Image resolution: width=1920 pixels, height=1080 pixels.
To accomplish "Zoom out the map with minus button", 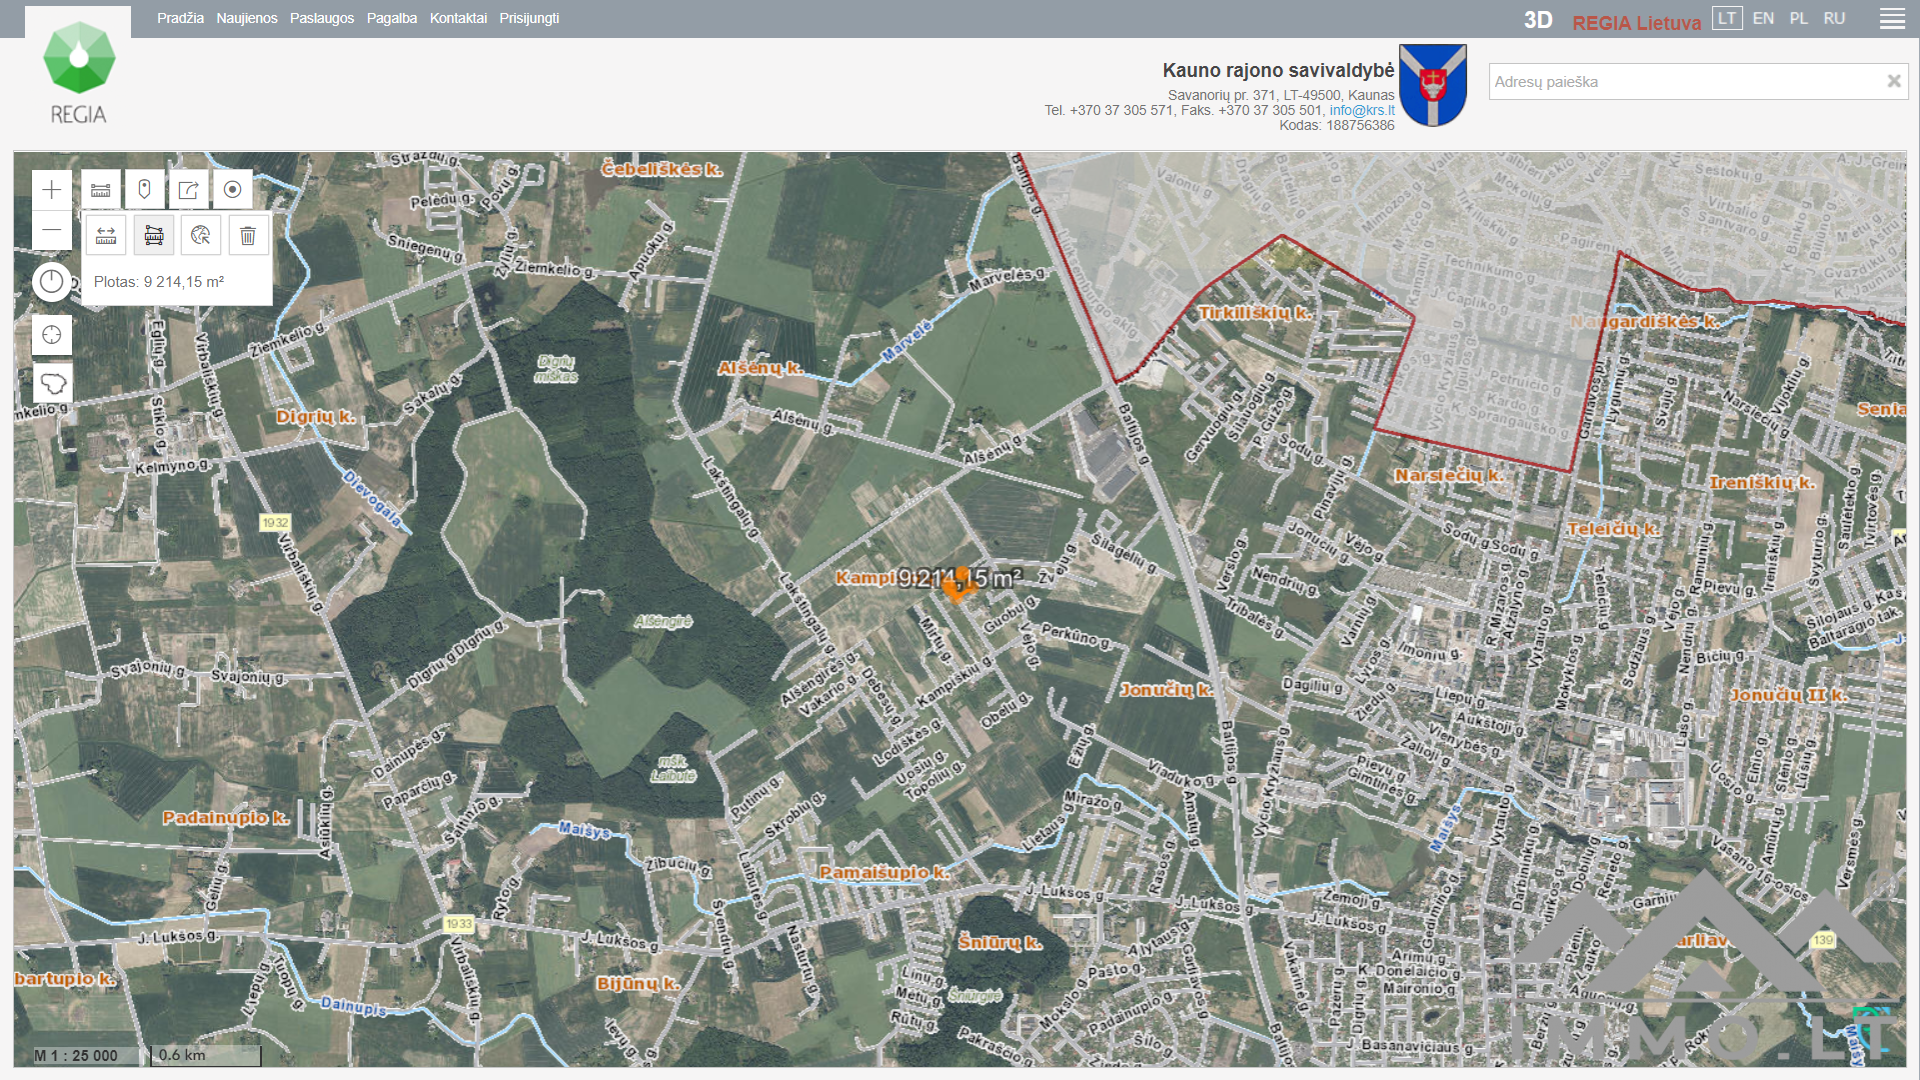I will pyautogui.click(x=52, y=230).
